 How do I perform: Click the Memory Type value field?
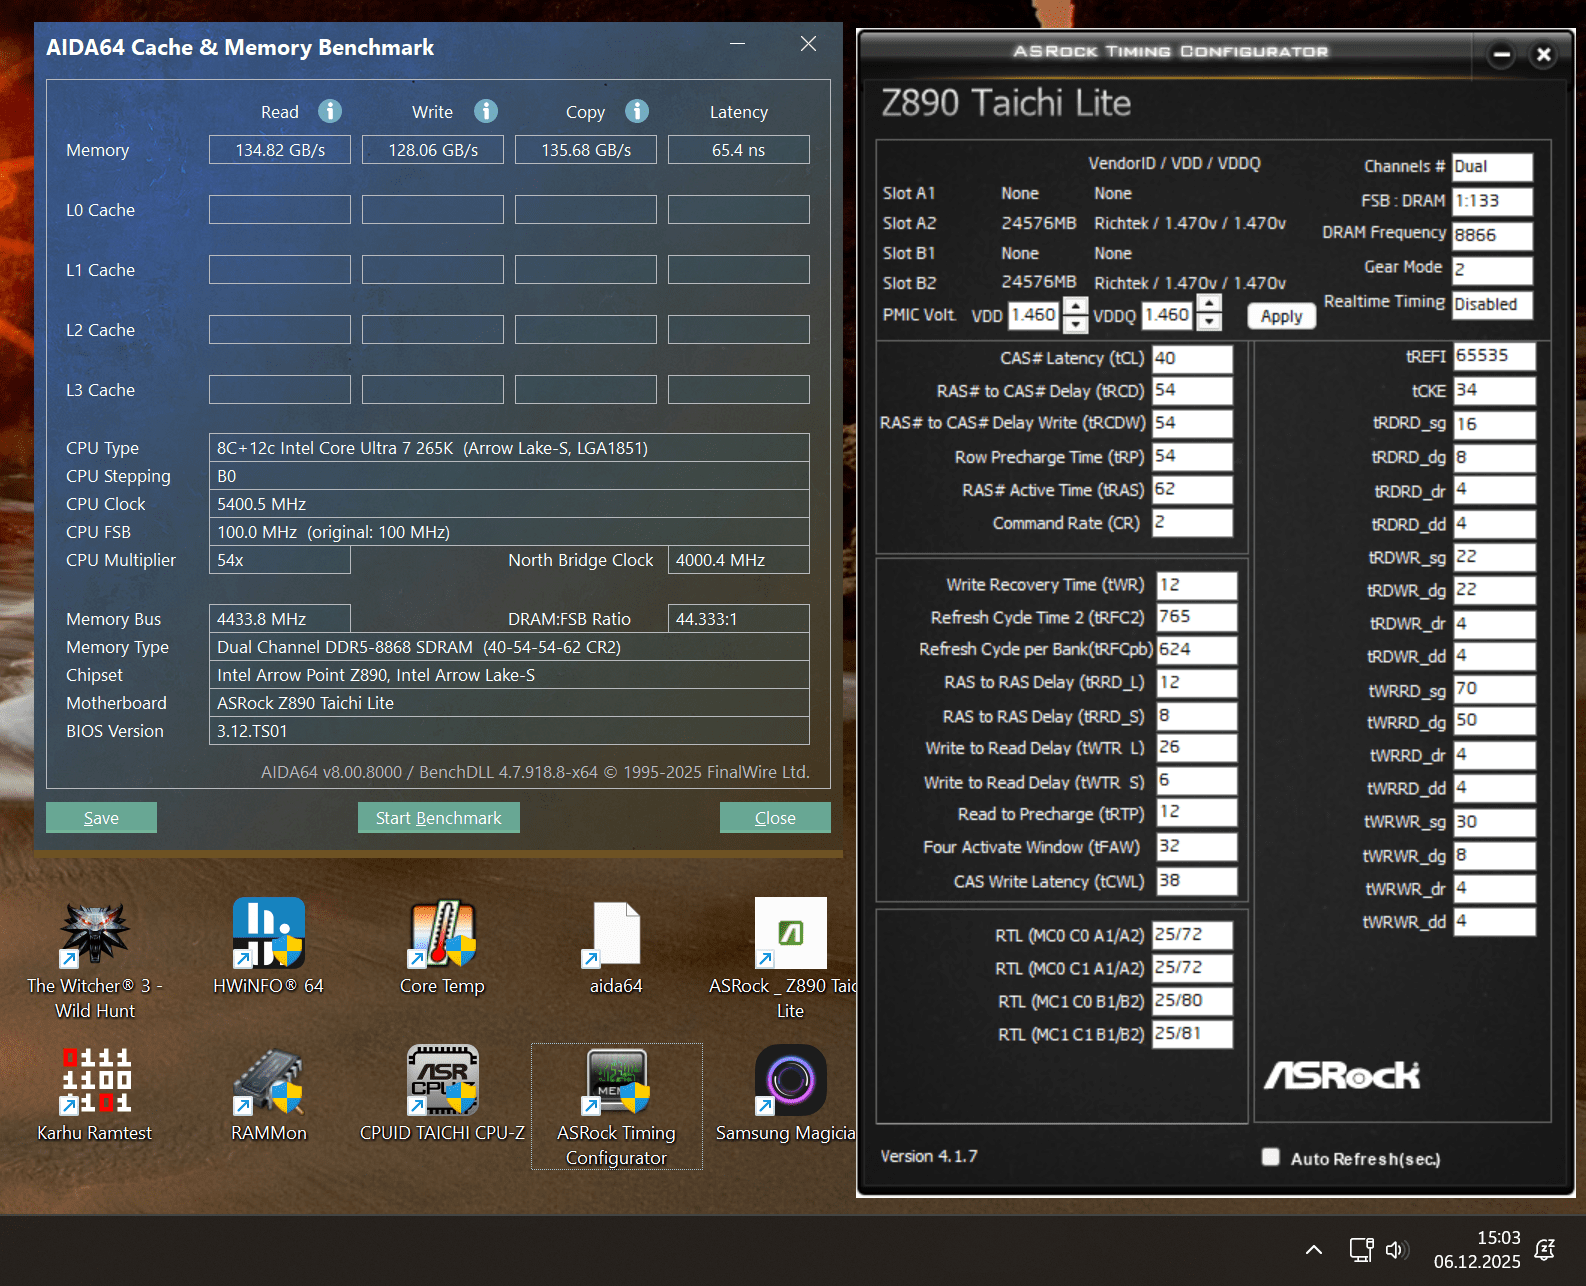pyautogui.click(x=509, y=647)
